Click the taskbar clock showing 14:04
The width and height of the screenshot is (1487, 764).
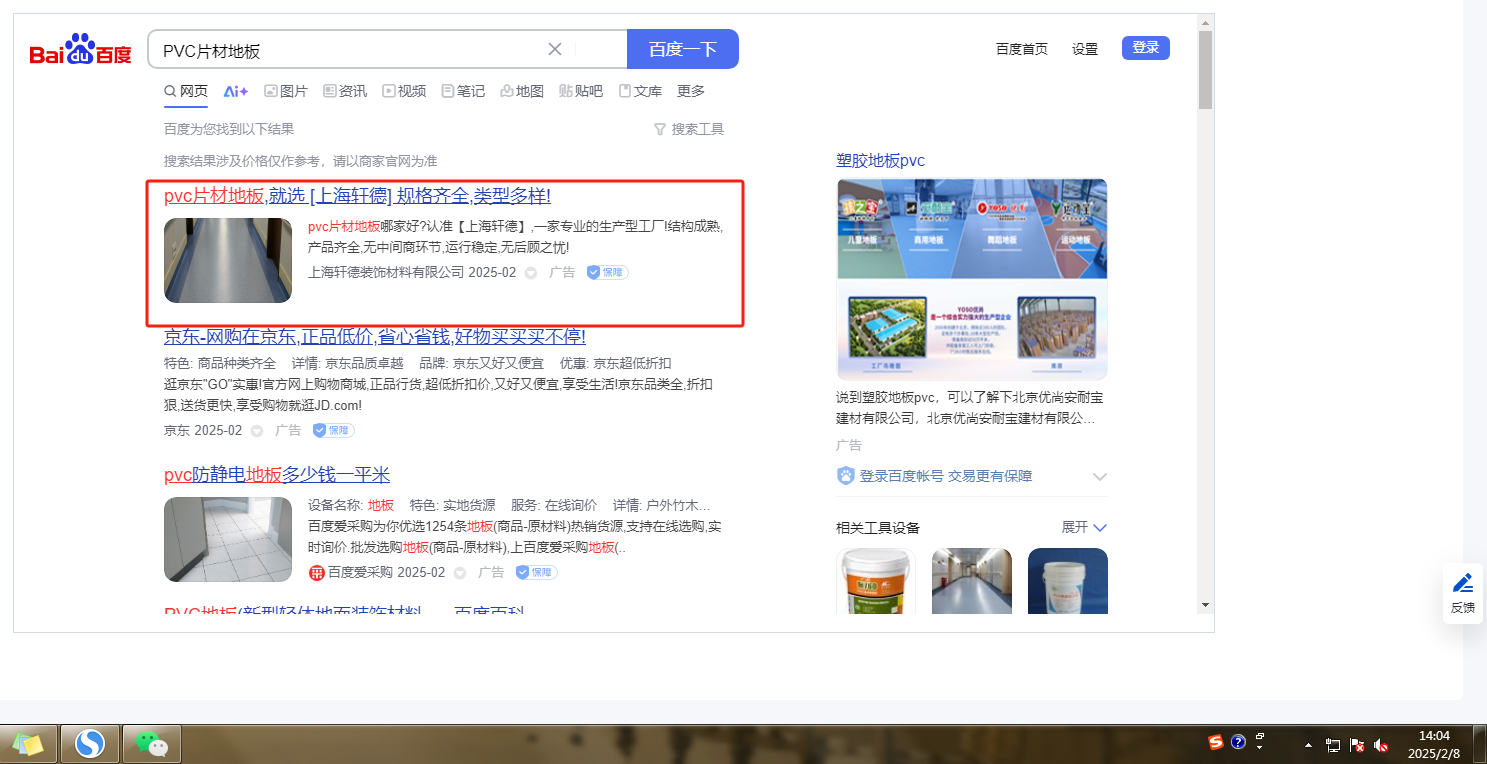point(1434,744)
